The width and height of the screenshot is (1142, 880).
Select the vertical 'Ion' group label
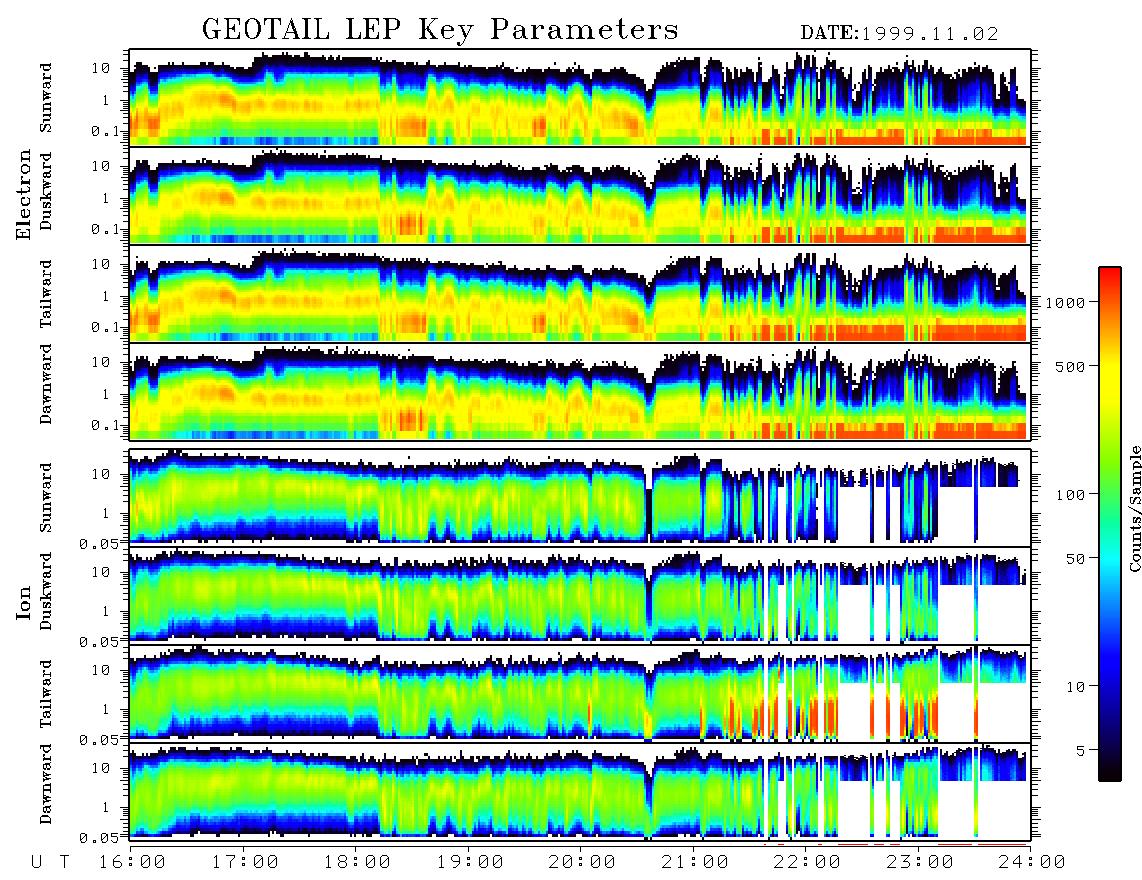pyautogui.click(x=24, y=602)
